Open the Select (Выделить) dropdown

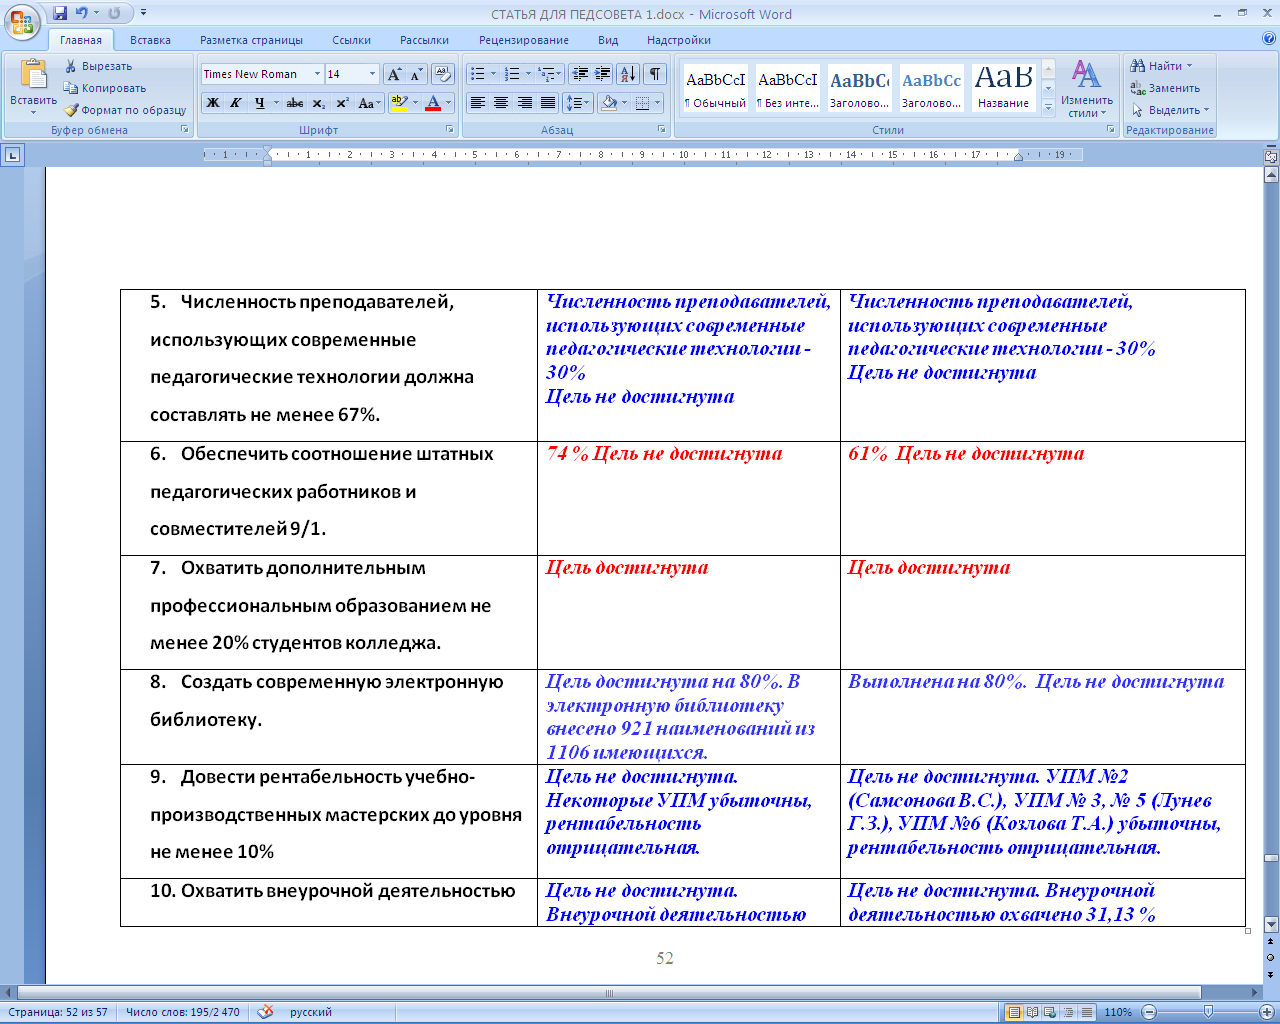point(1171,110)
